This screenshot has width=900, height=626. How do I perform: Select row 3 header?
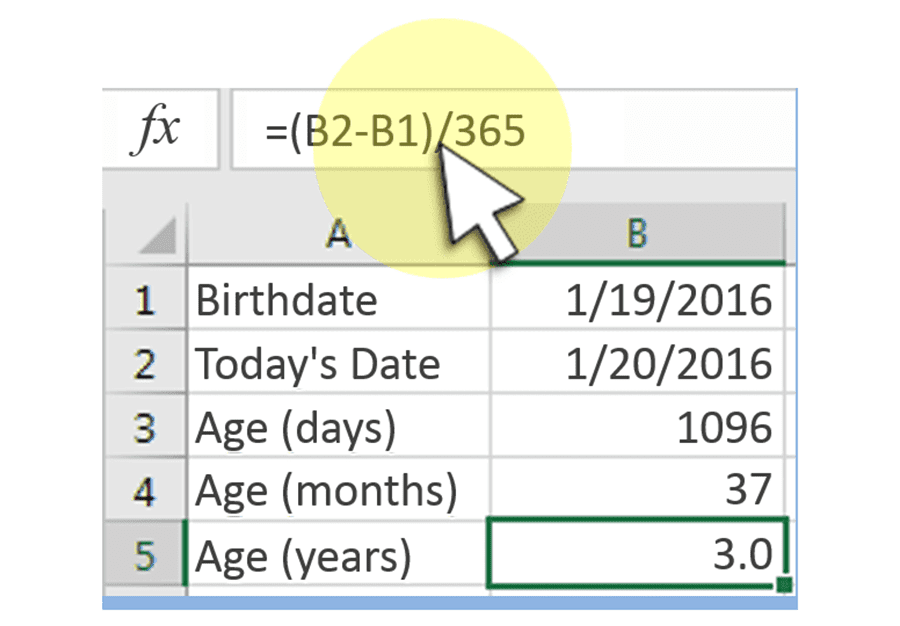[x=146, y=426]
